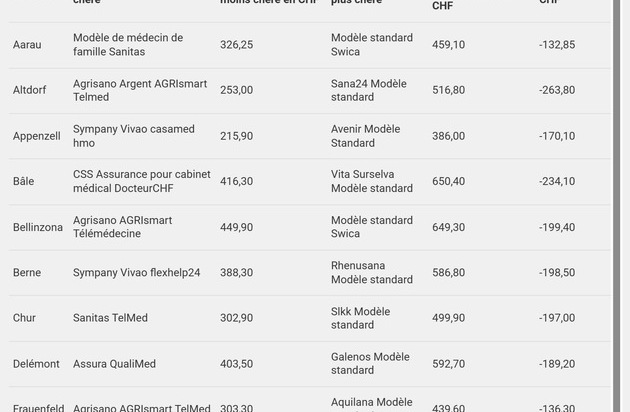630x412 pixels.
Task: Select "Agrisano Argent AGRIsmart Telmed" cell
Action: (x=140, y=90)
